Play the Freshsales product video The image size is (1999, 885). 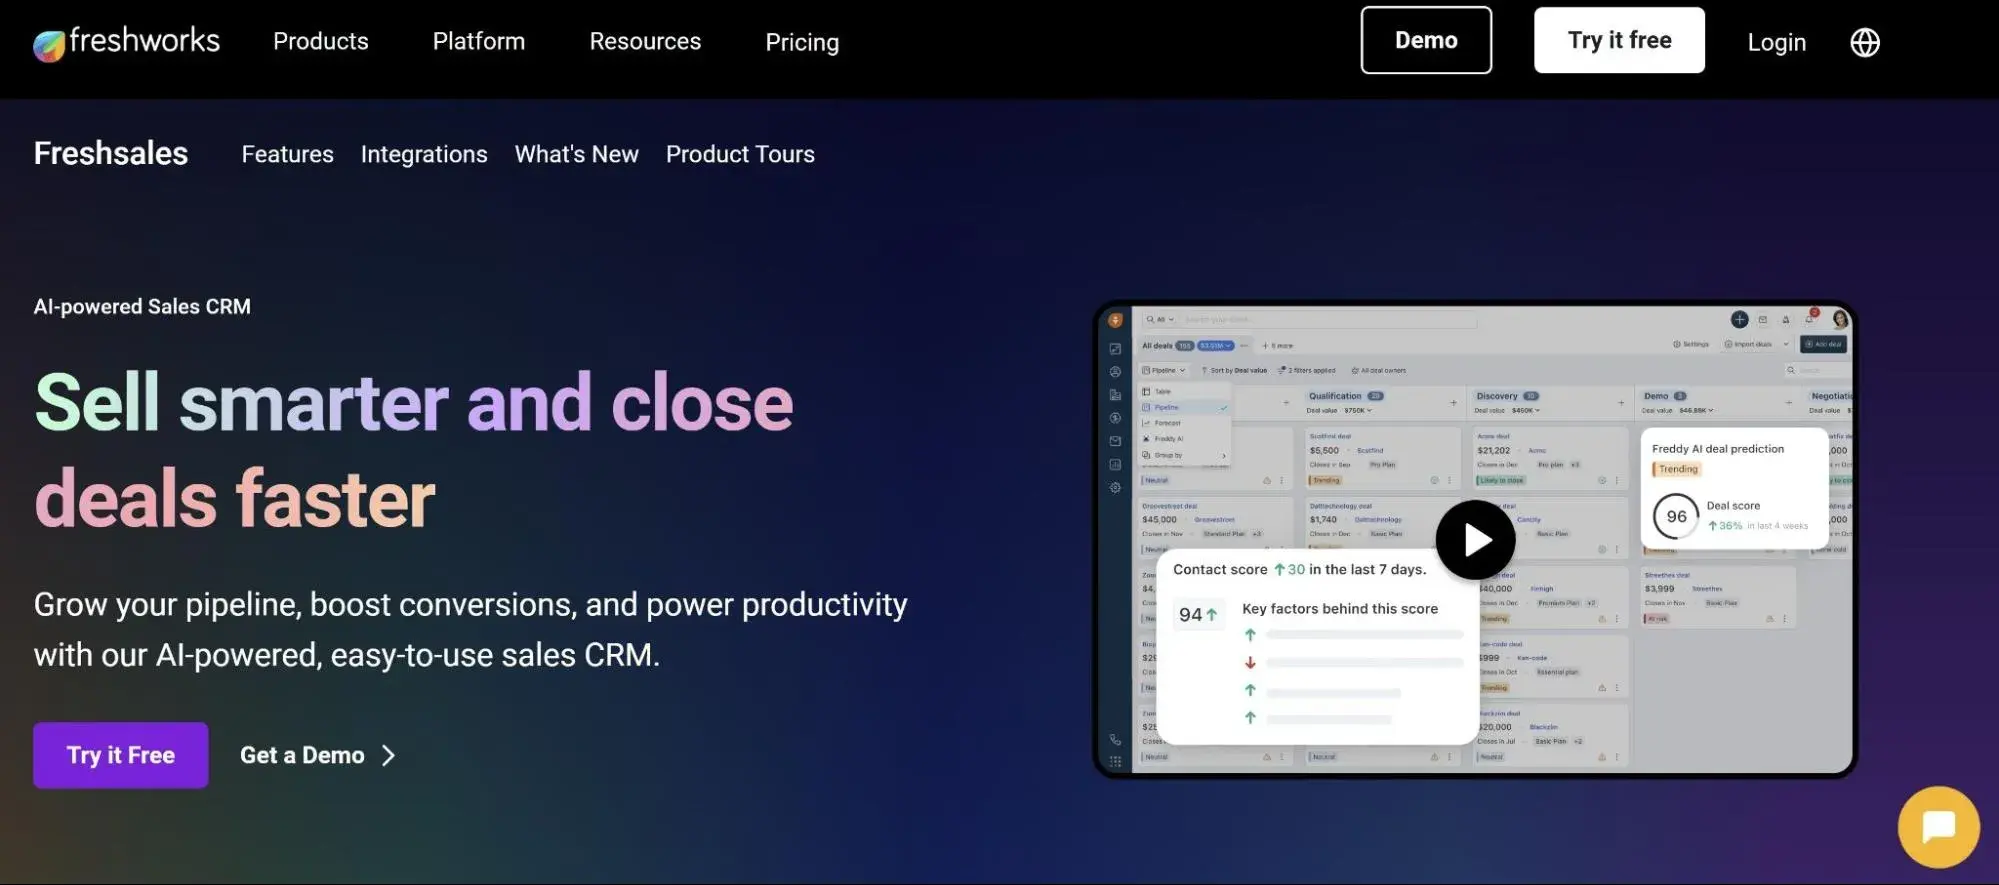(1475, 540)
